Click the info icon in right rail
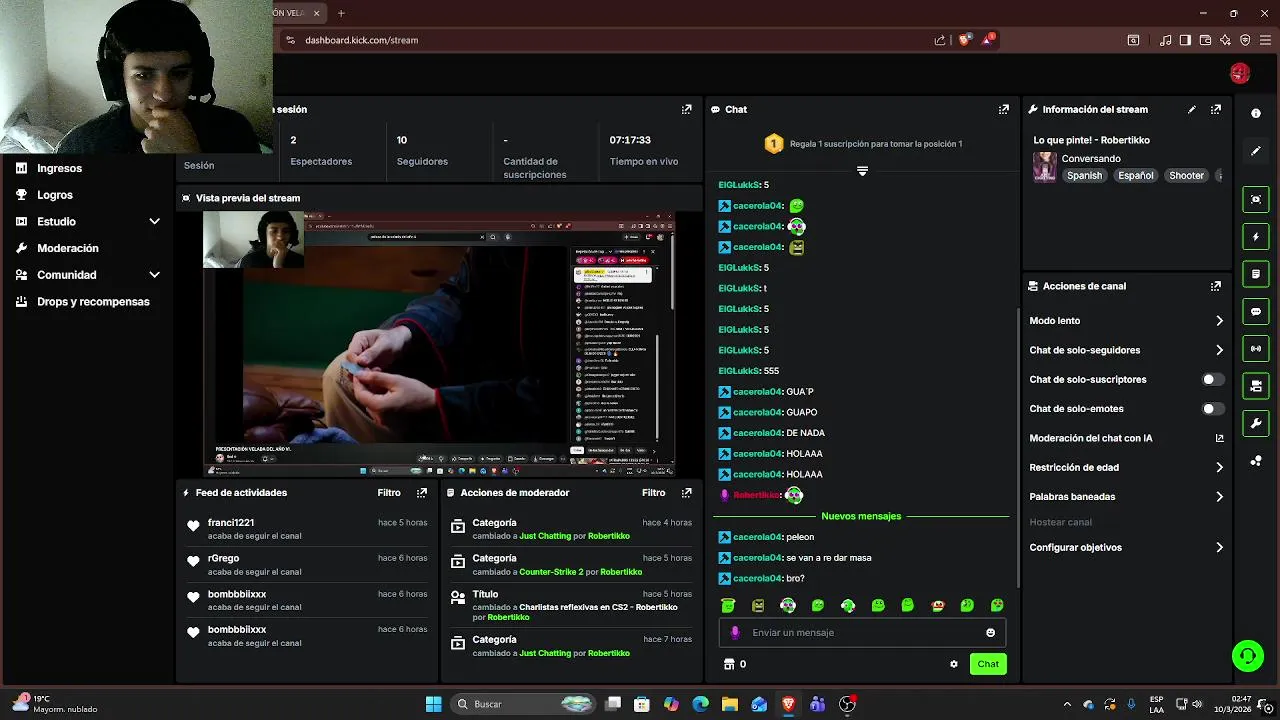Screen dimensions: 1280x720 (1256, 113)
